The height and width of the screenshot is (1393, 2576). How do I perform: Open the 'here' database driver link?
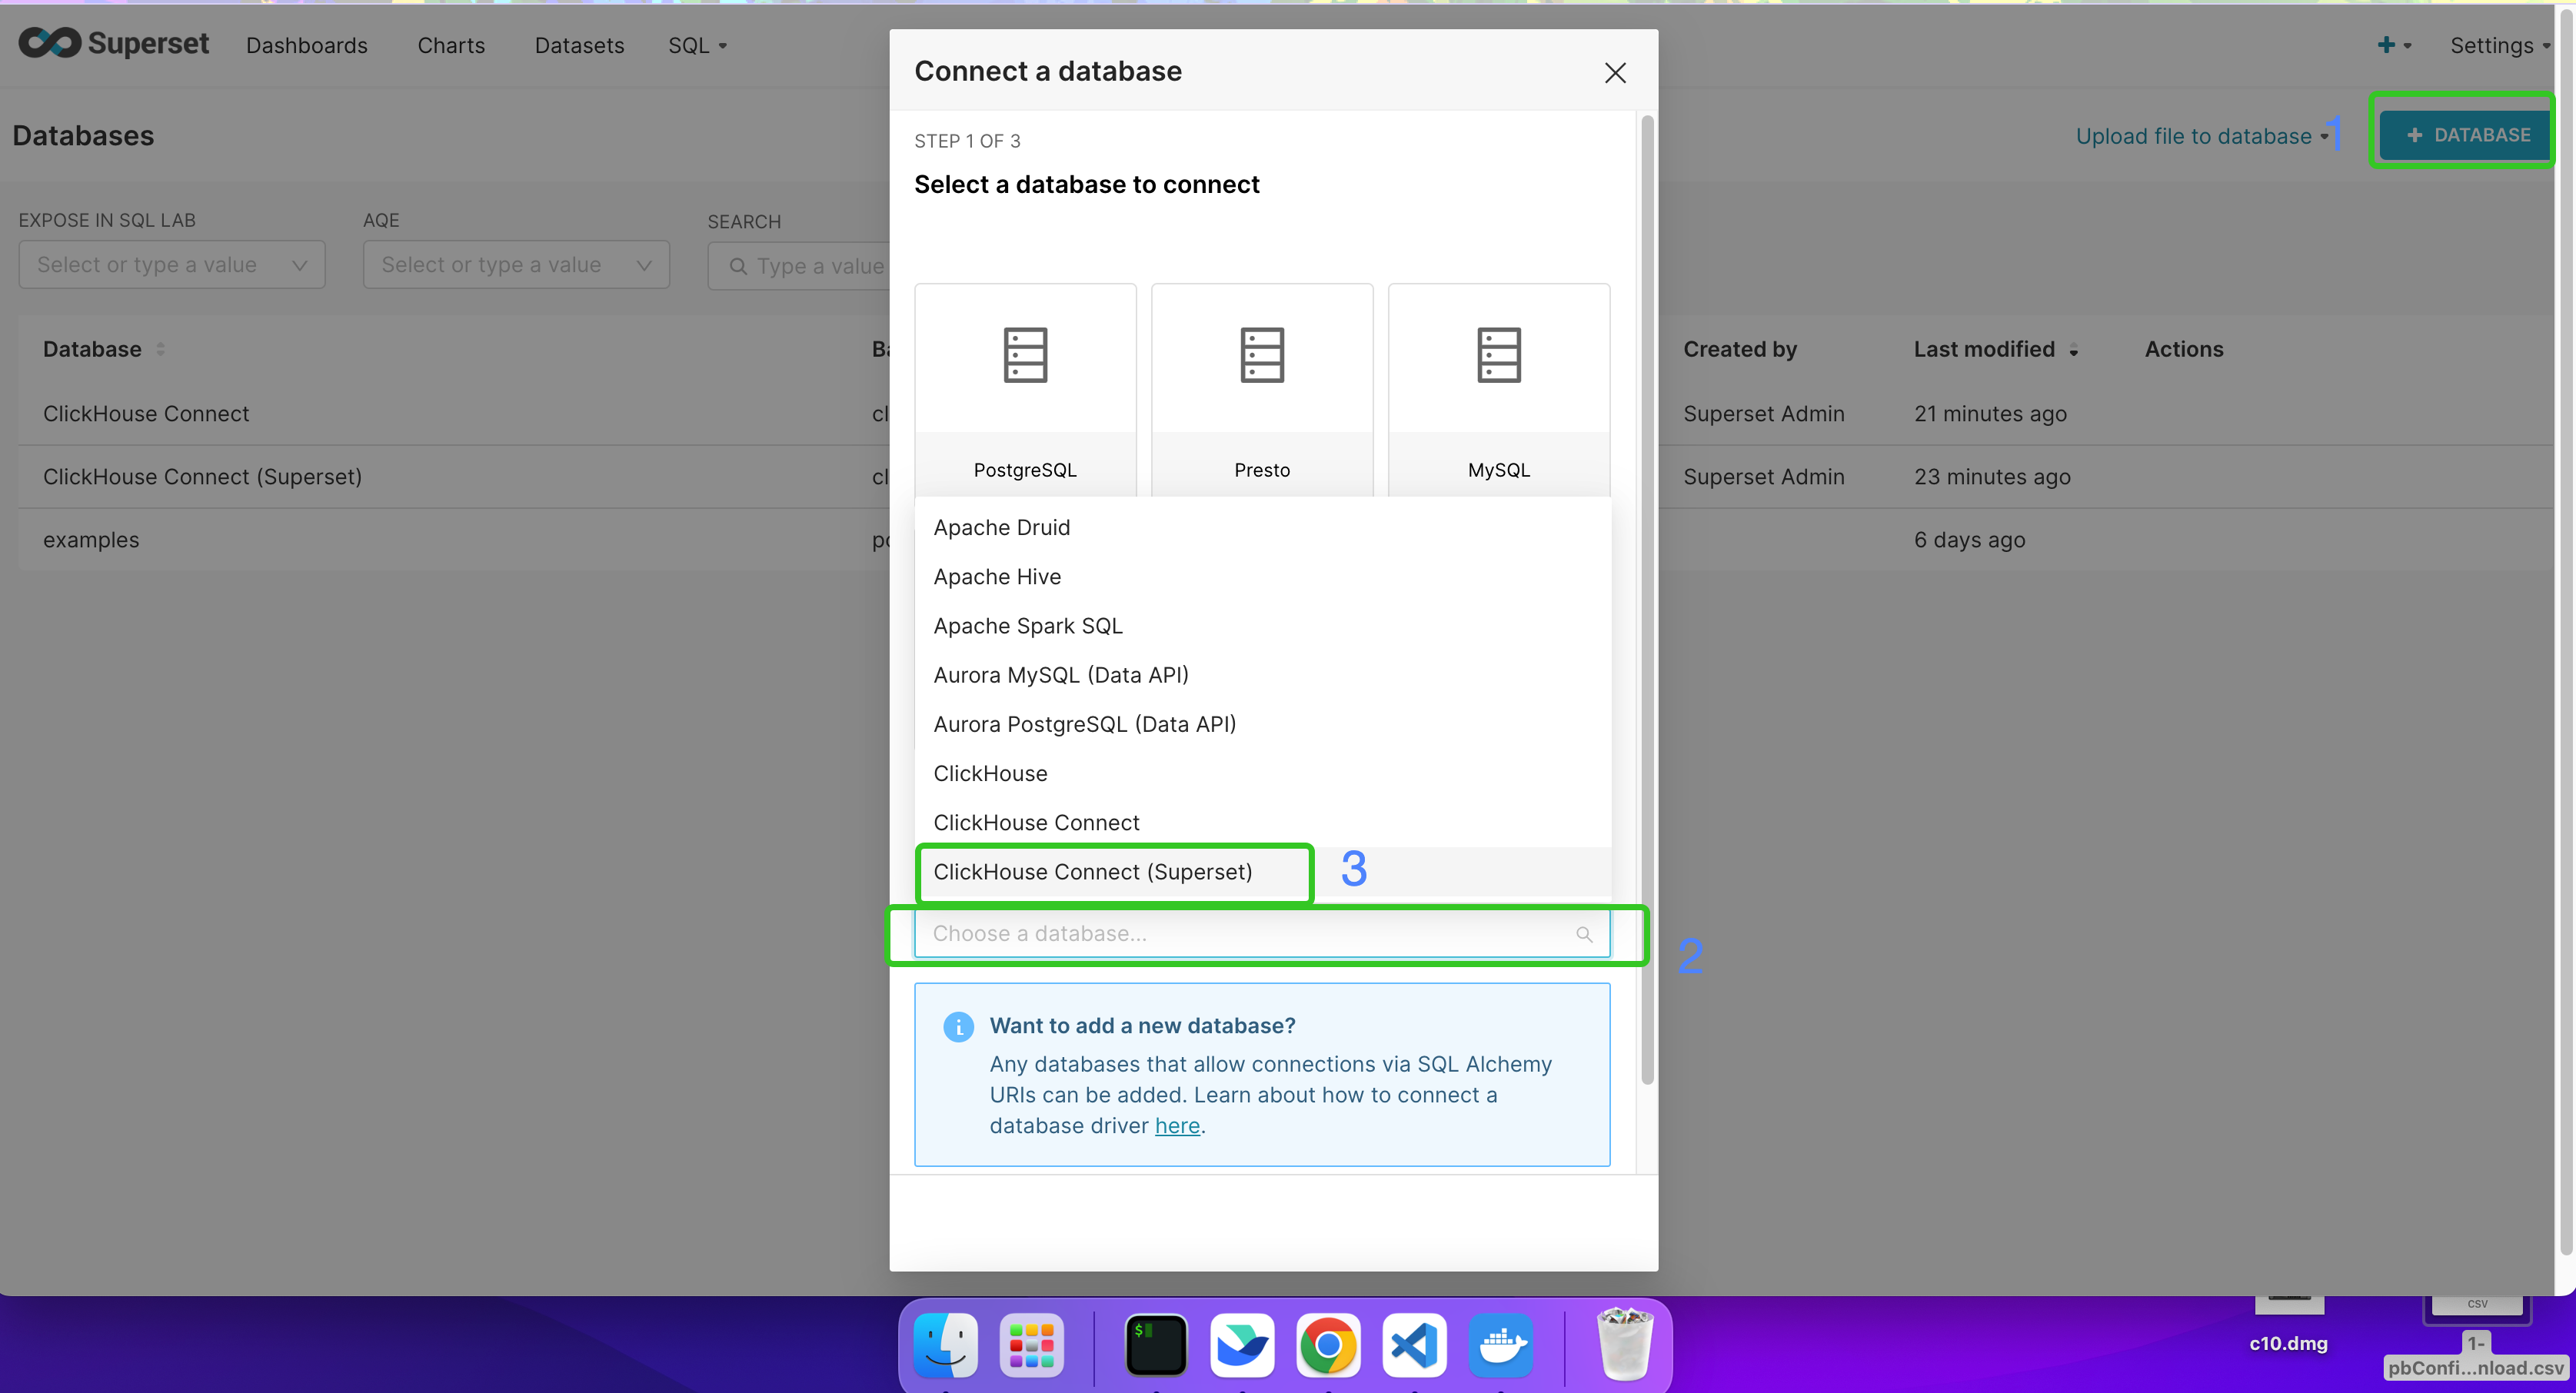click(1177, 1125)
